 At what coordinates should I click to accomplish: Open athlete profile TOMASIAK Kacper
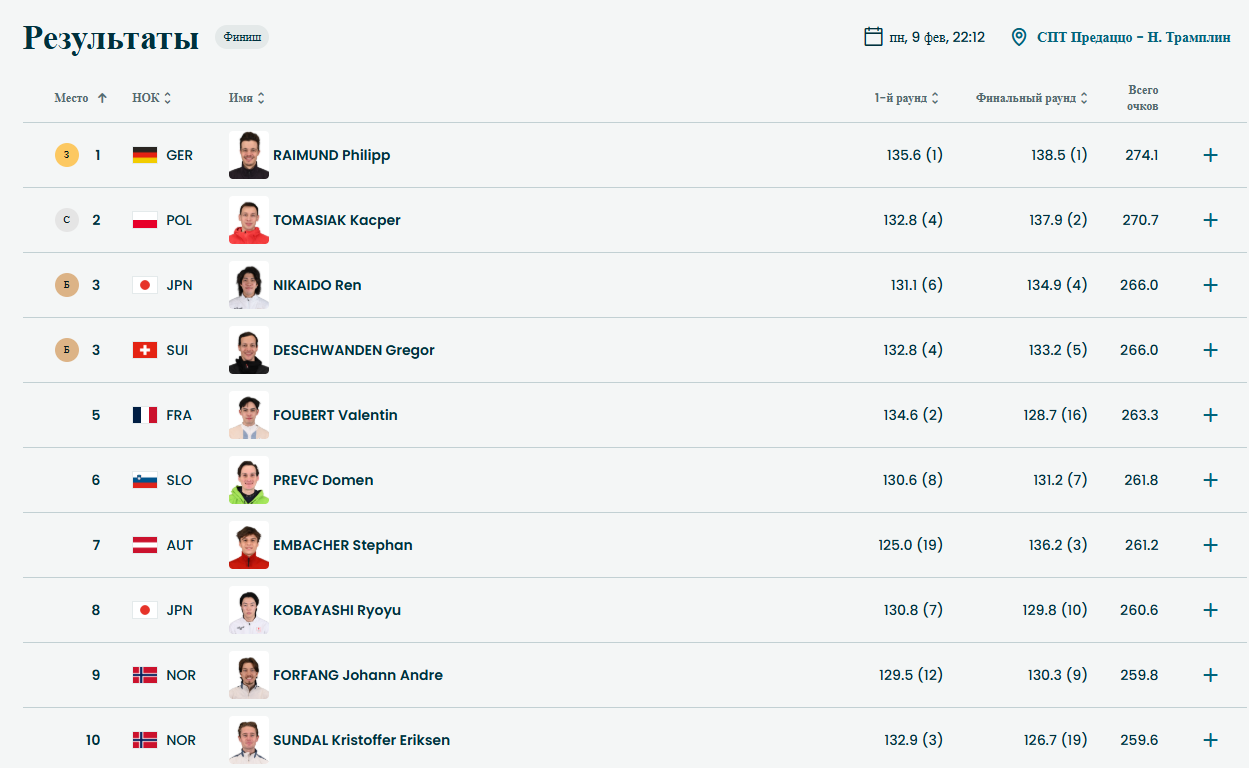[336, 220]
